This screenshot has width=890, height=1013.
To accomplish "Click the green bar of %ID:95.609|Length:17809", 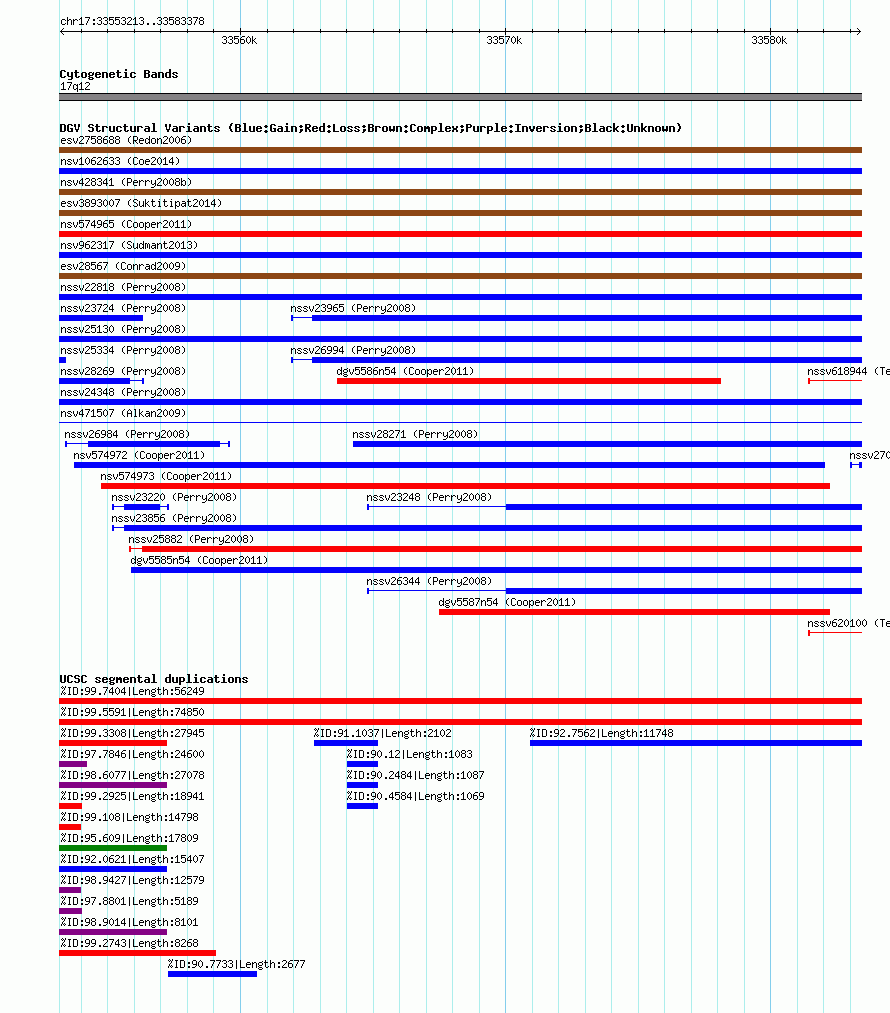I will coord(113,848).
